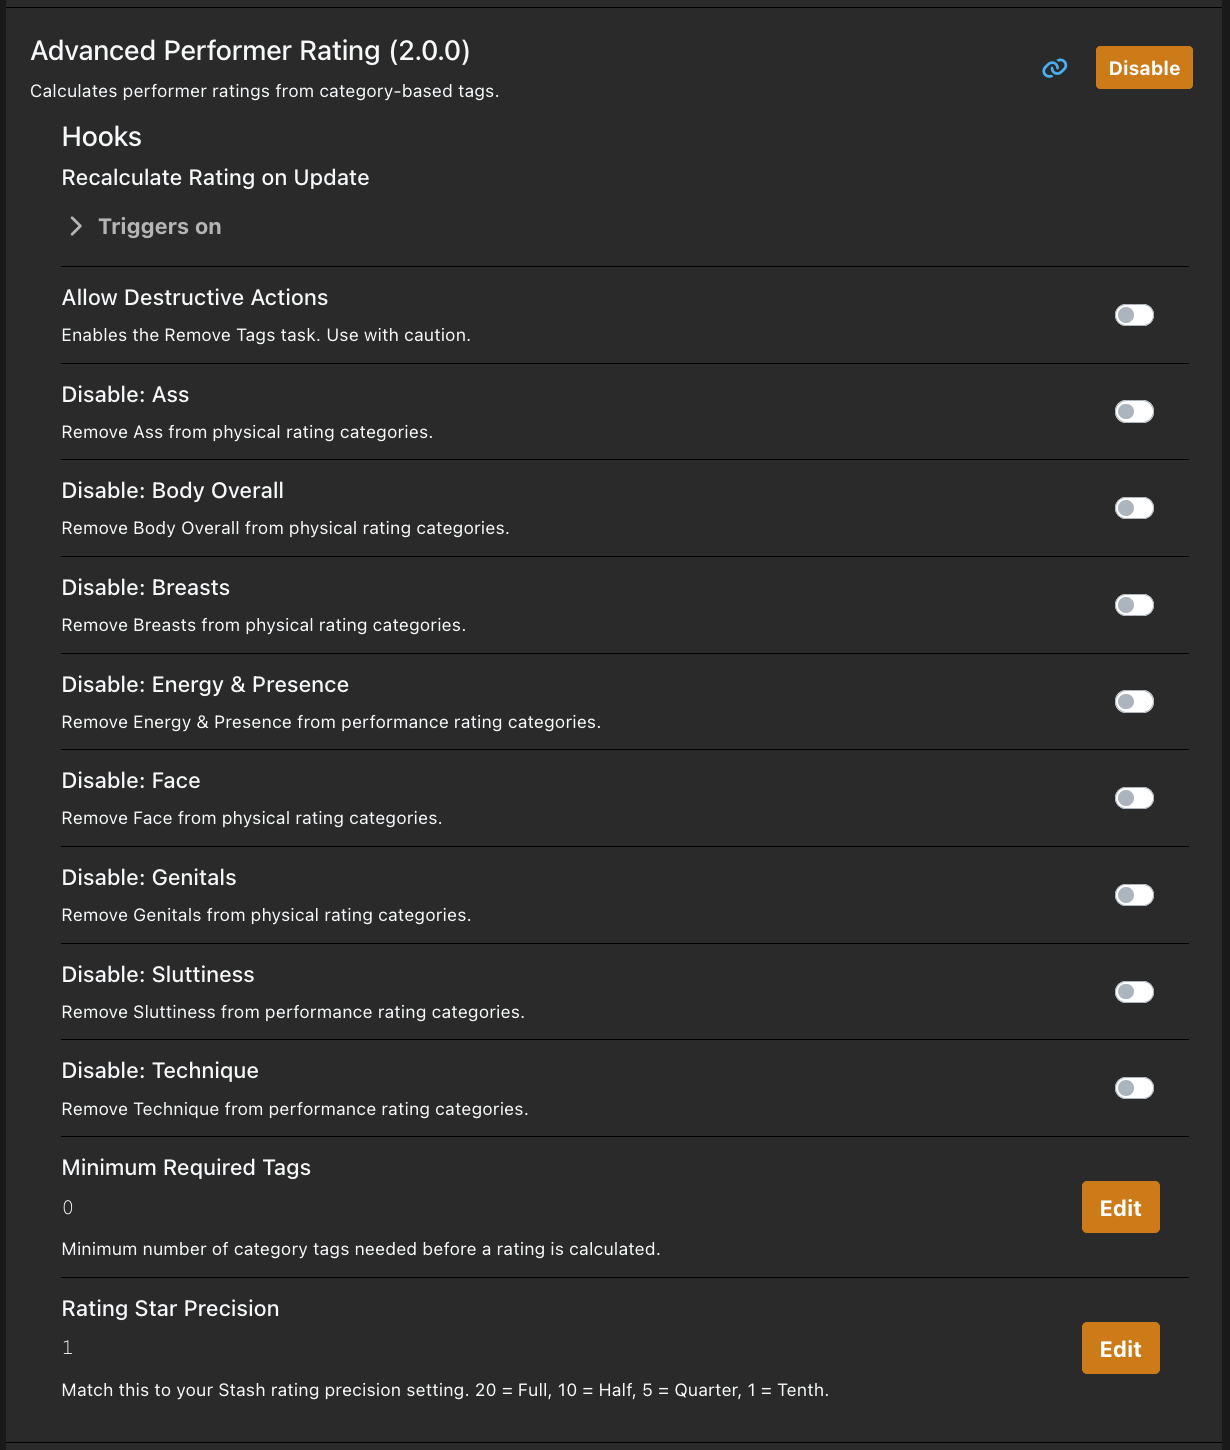Click the Hooks section heading

[x=102, y=137]
